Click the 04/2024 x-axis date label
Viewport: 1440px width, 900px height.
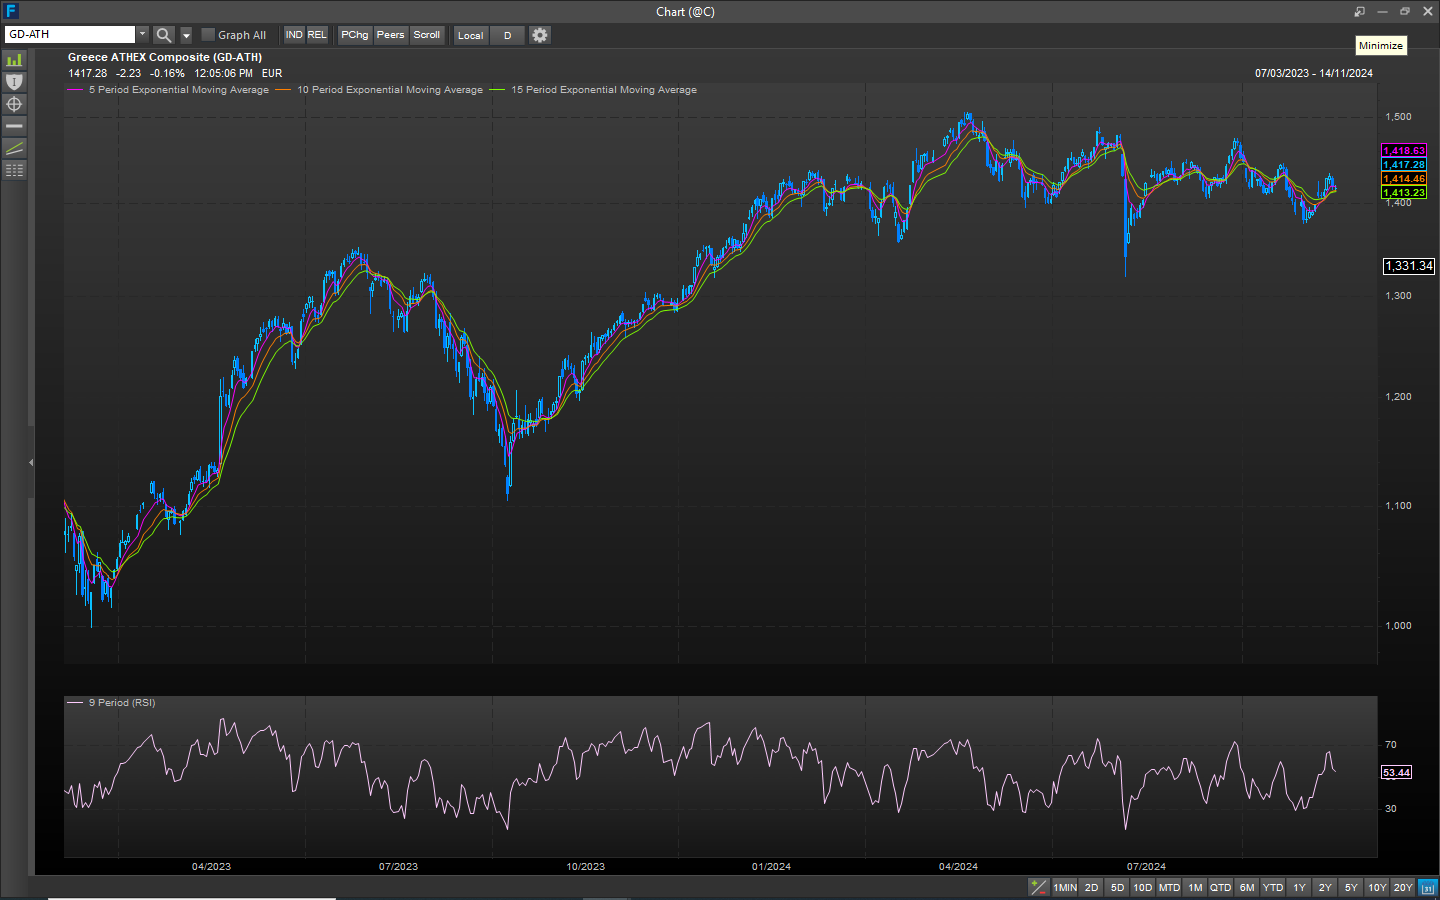click(x=958, y=867)
